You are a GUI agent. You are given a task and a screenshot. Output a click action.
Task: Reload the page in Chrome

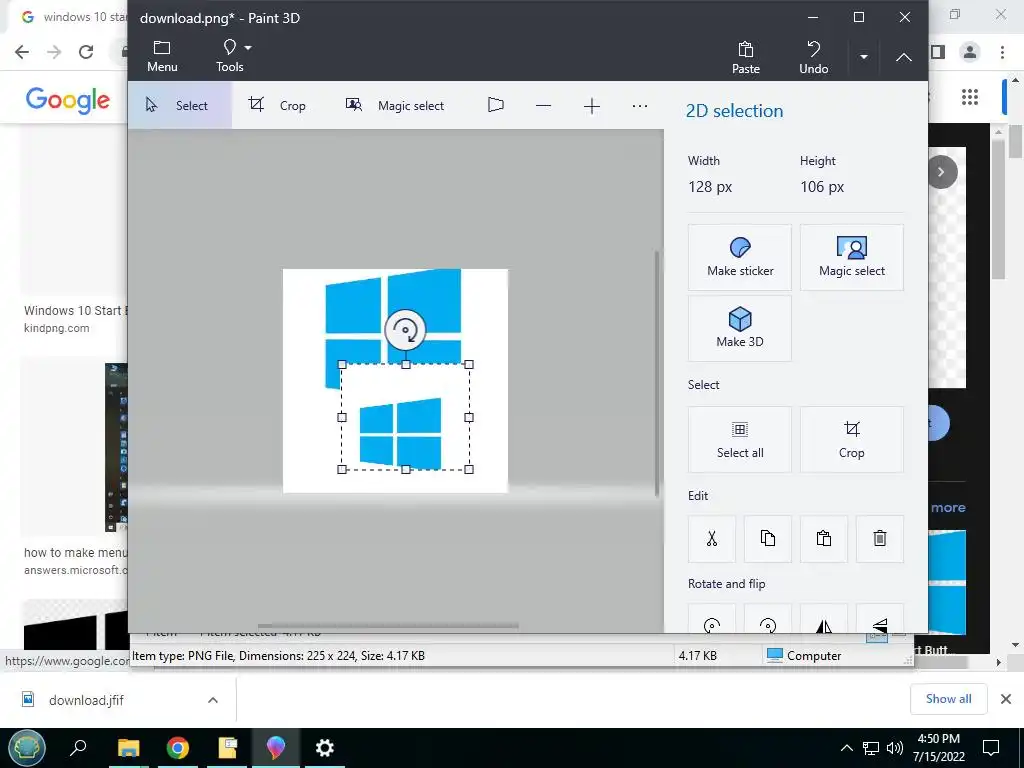(x=86, y=52)
